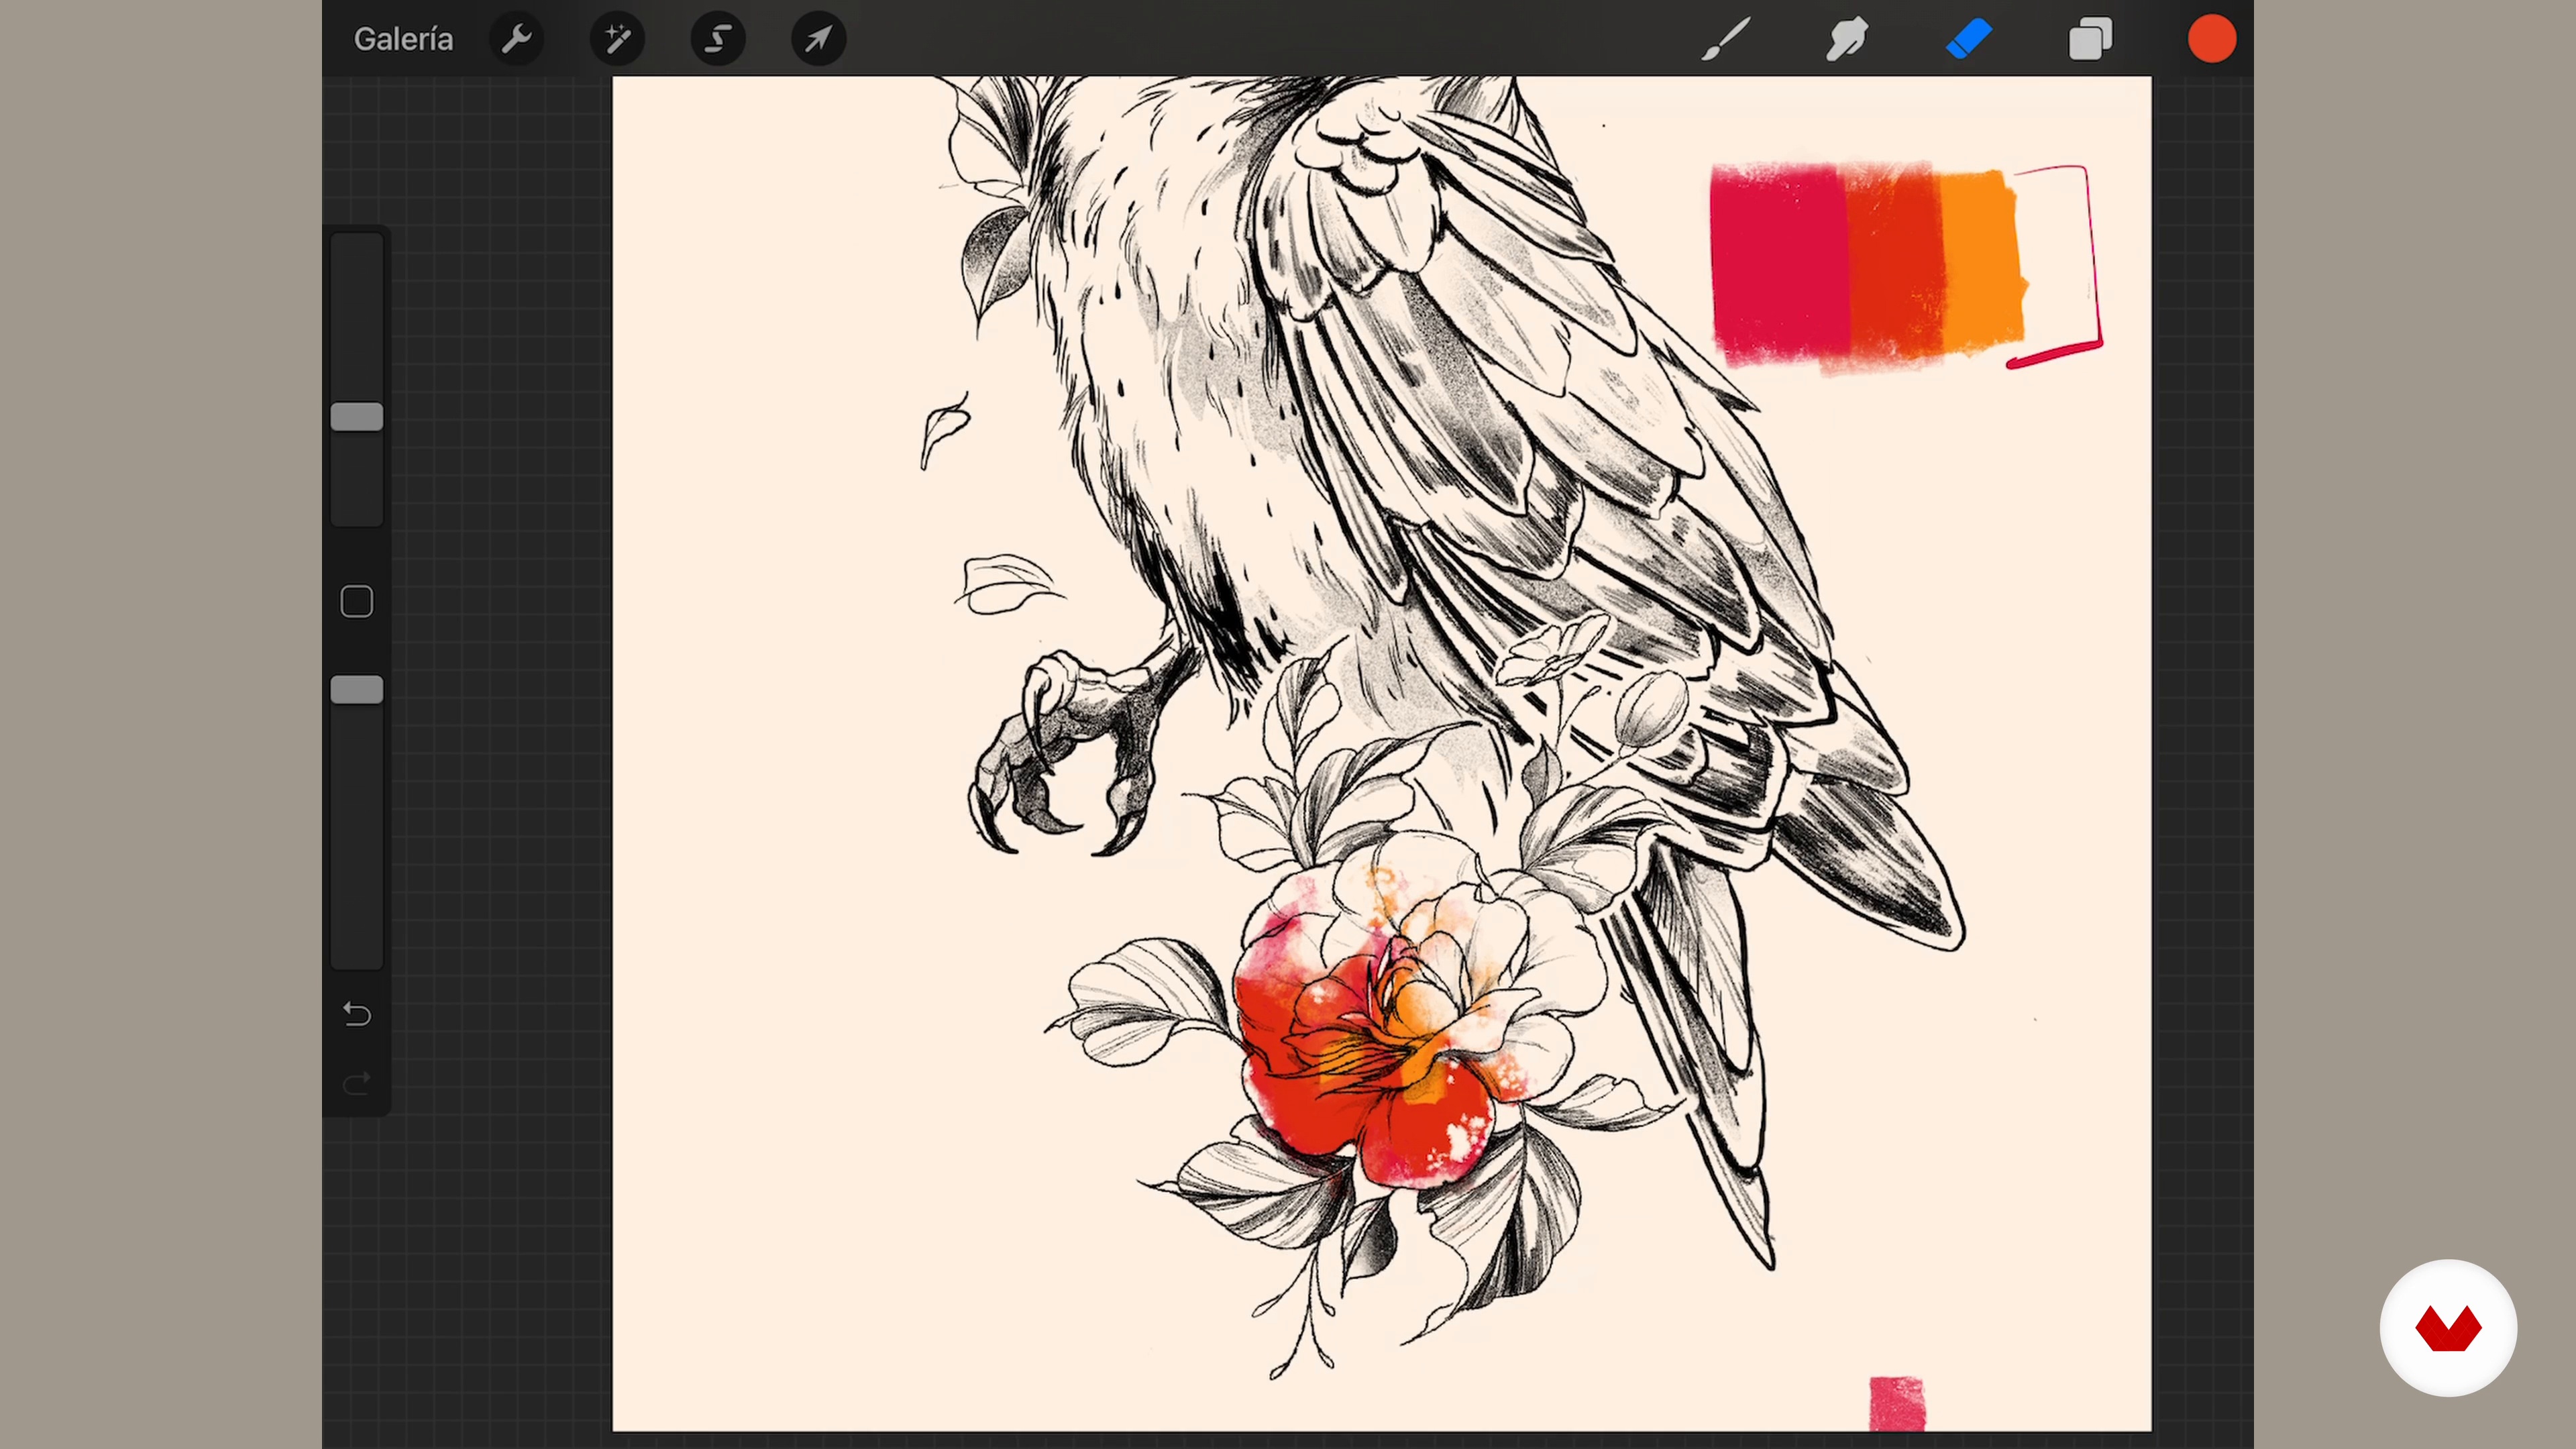Open the Layers panel icon
The height and width of the screenshot is (1449, 2576).
tap(2090, 39)
